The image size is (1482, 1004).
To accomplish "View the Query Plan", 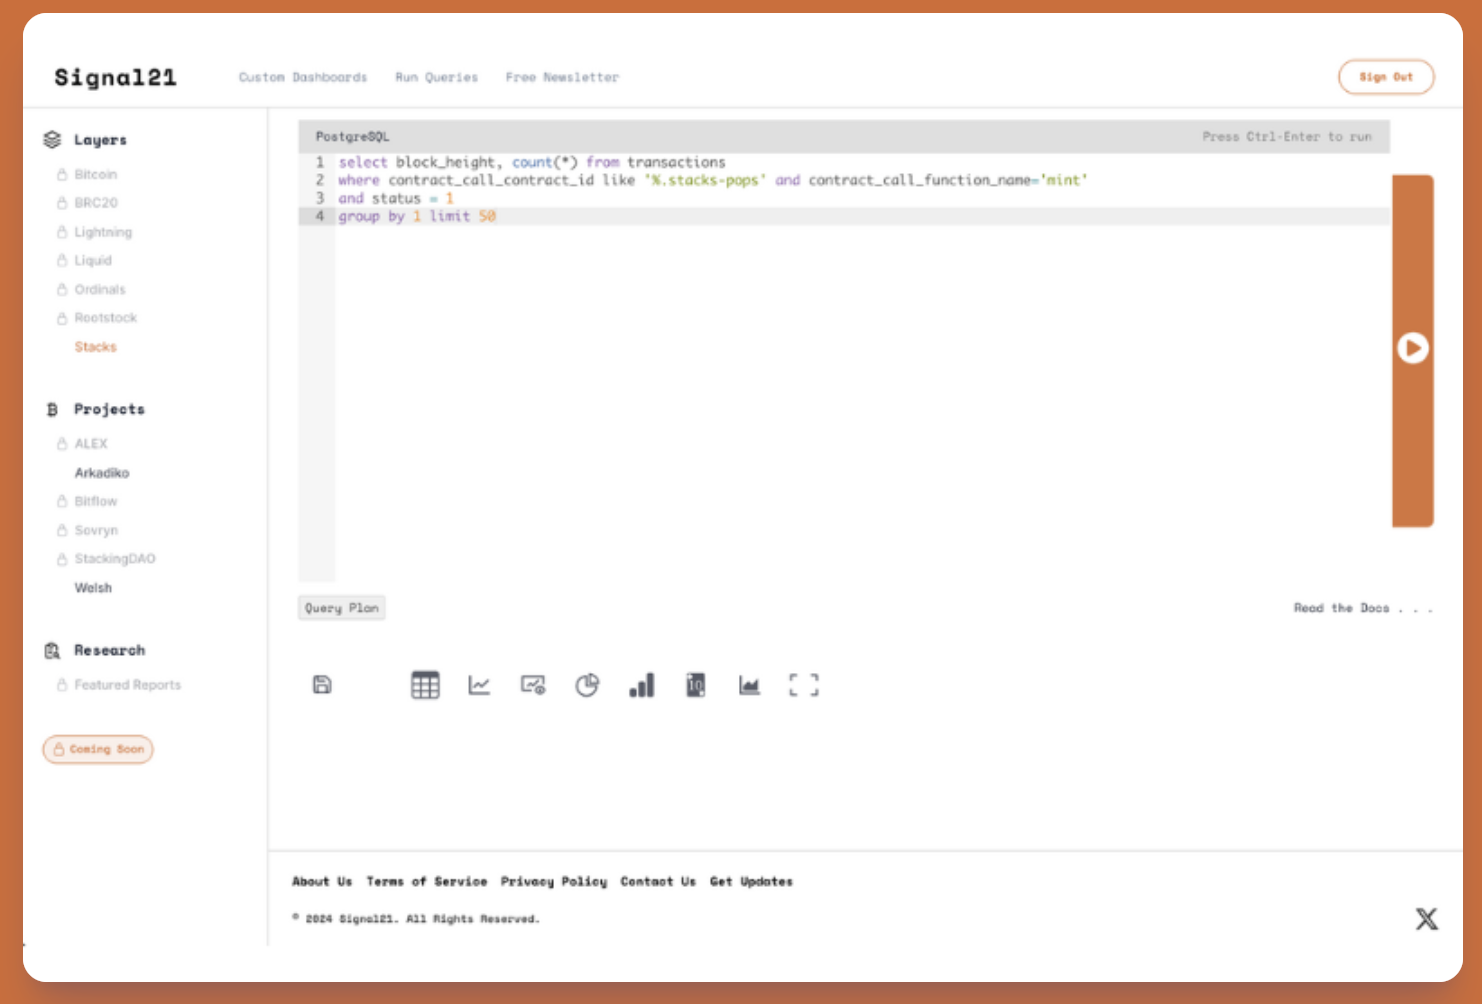I will [x=342, y=607].
